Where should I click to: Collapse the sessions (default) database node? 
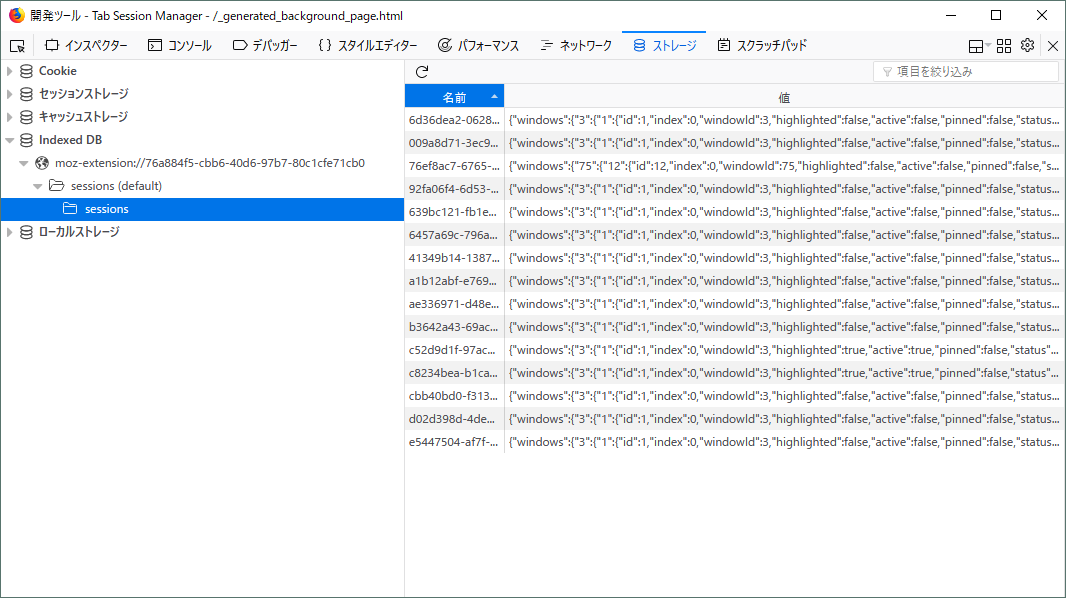click(x=37, y=186)
